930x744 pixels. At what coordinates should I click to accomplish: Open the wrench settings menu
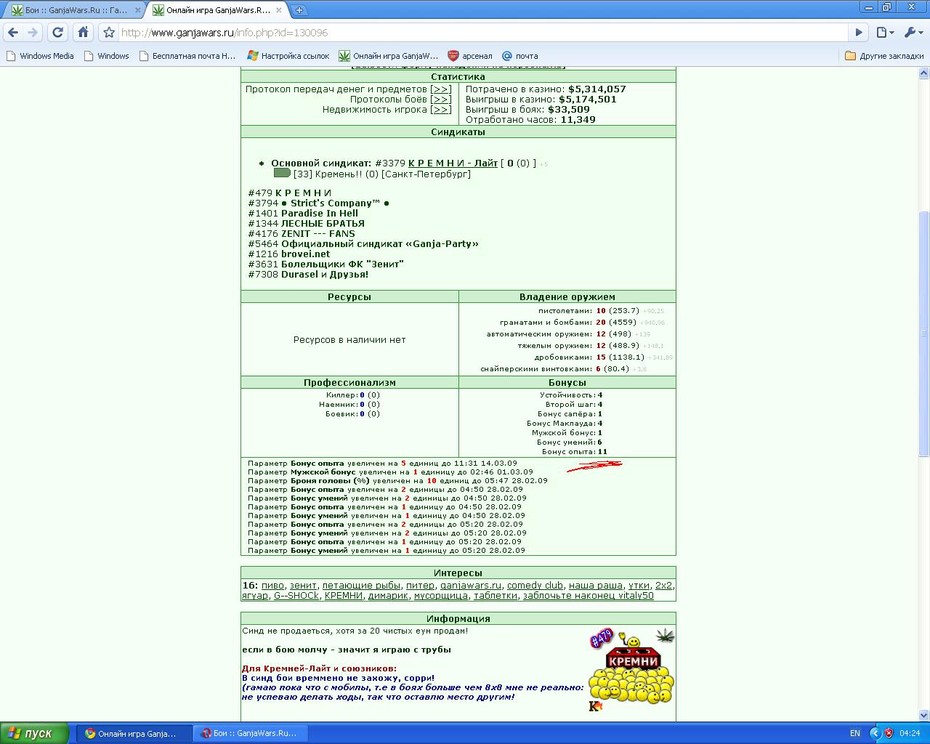[912, 33]
